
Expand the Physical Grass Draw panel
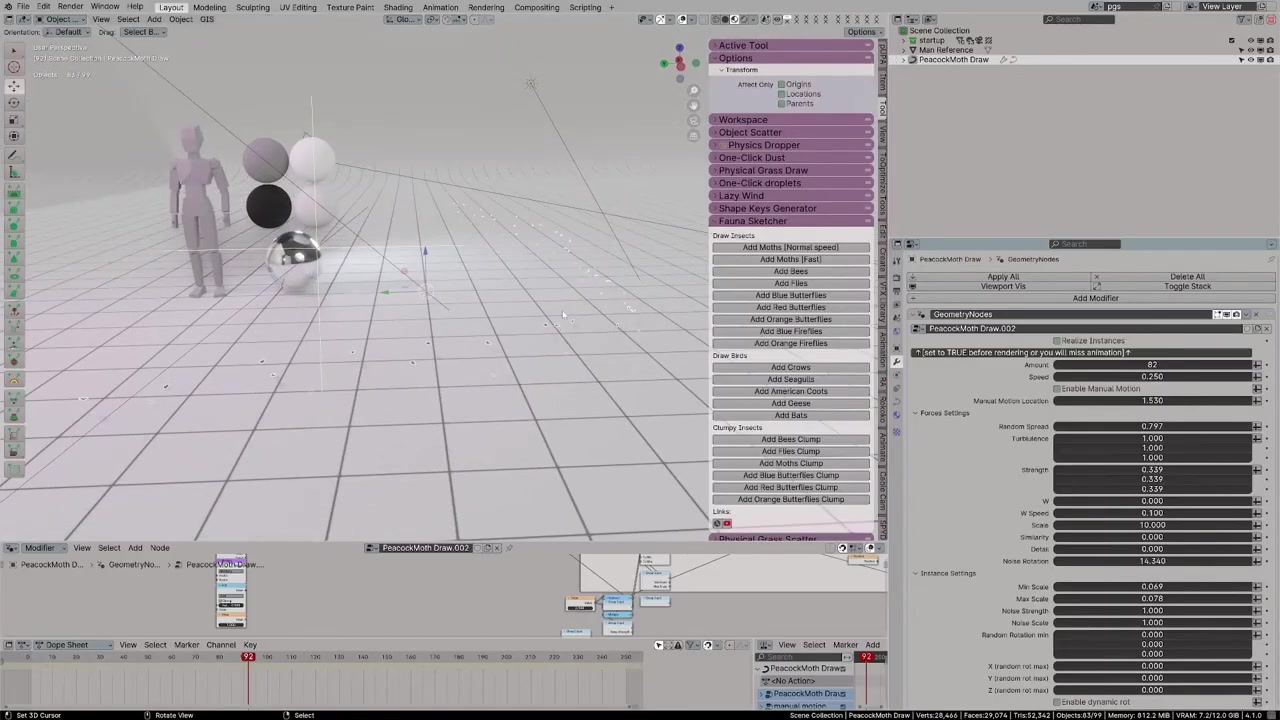(791, 170)
